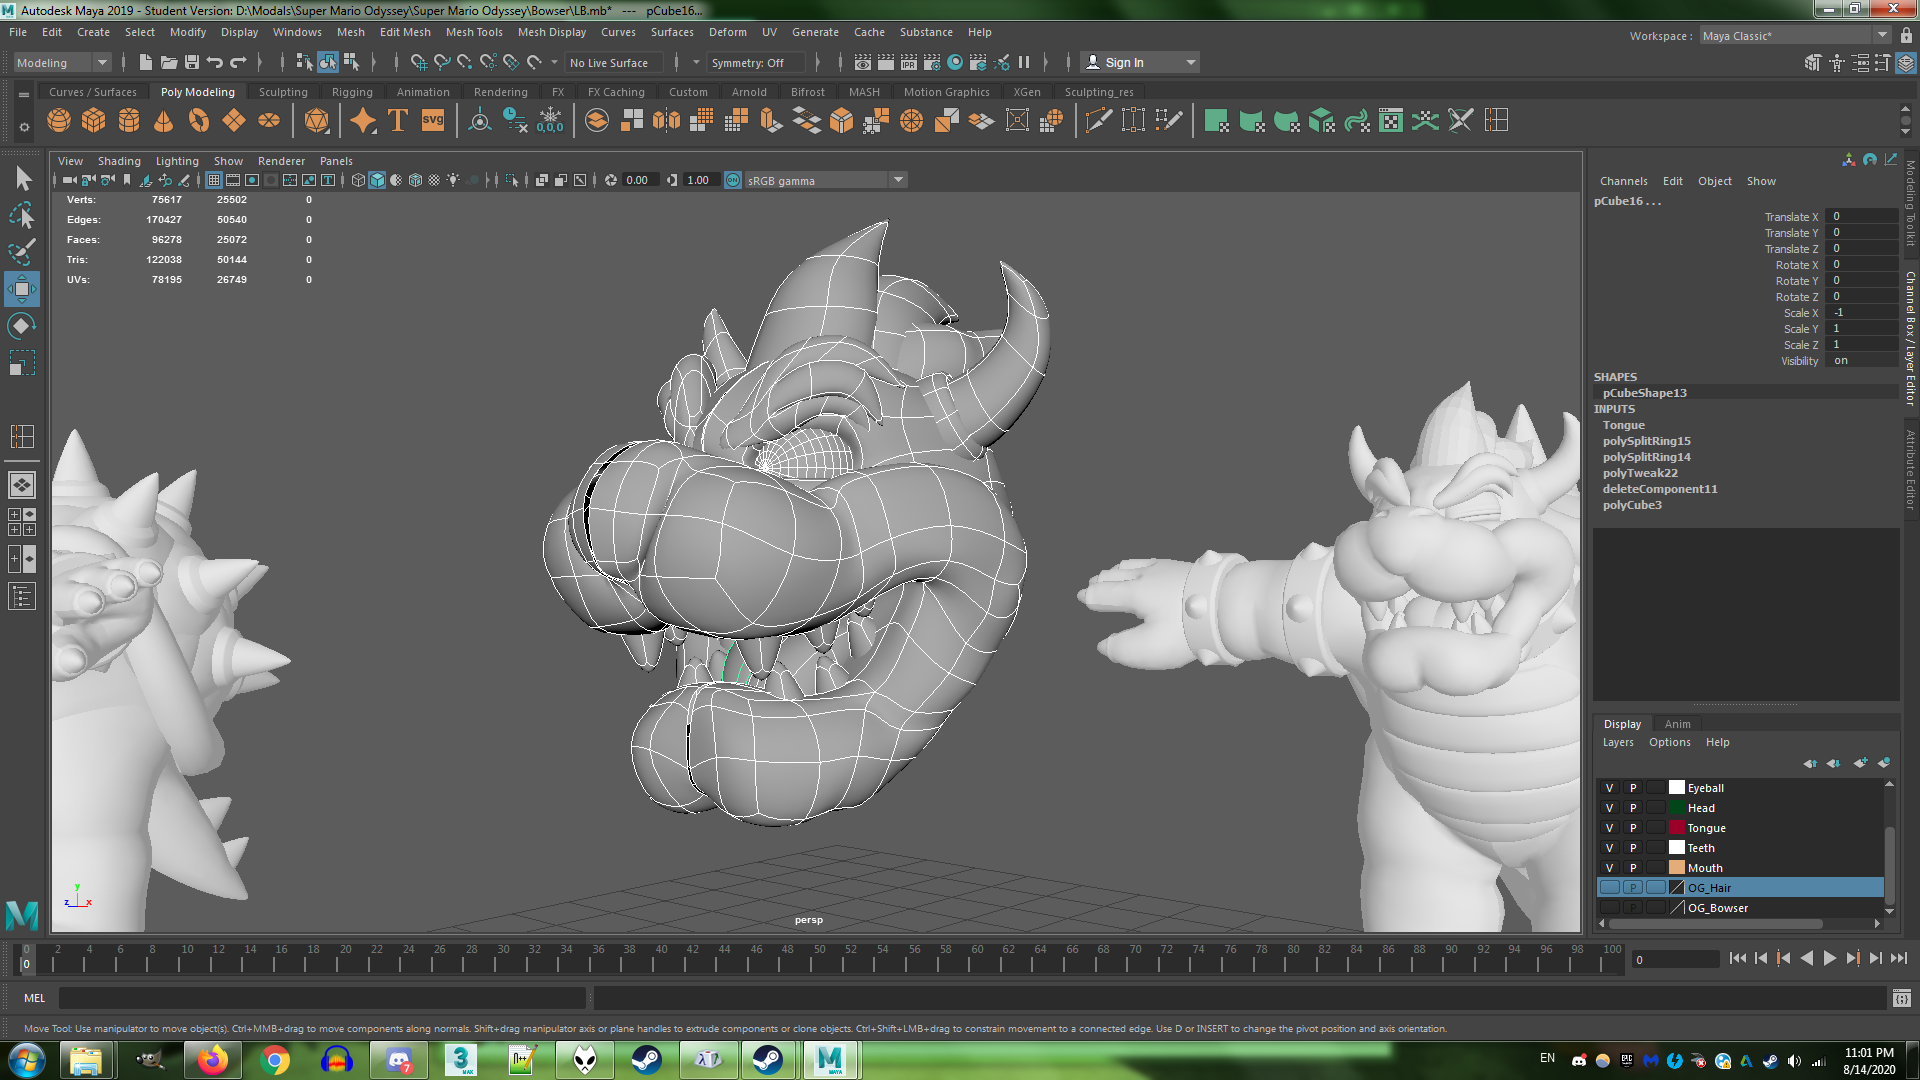Toggle playback P box of Head layer
This screenshot has width=1920, height=1080.
pyautogui.click(x=1633, y=808)
